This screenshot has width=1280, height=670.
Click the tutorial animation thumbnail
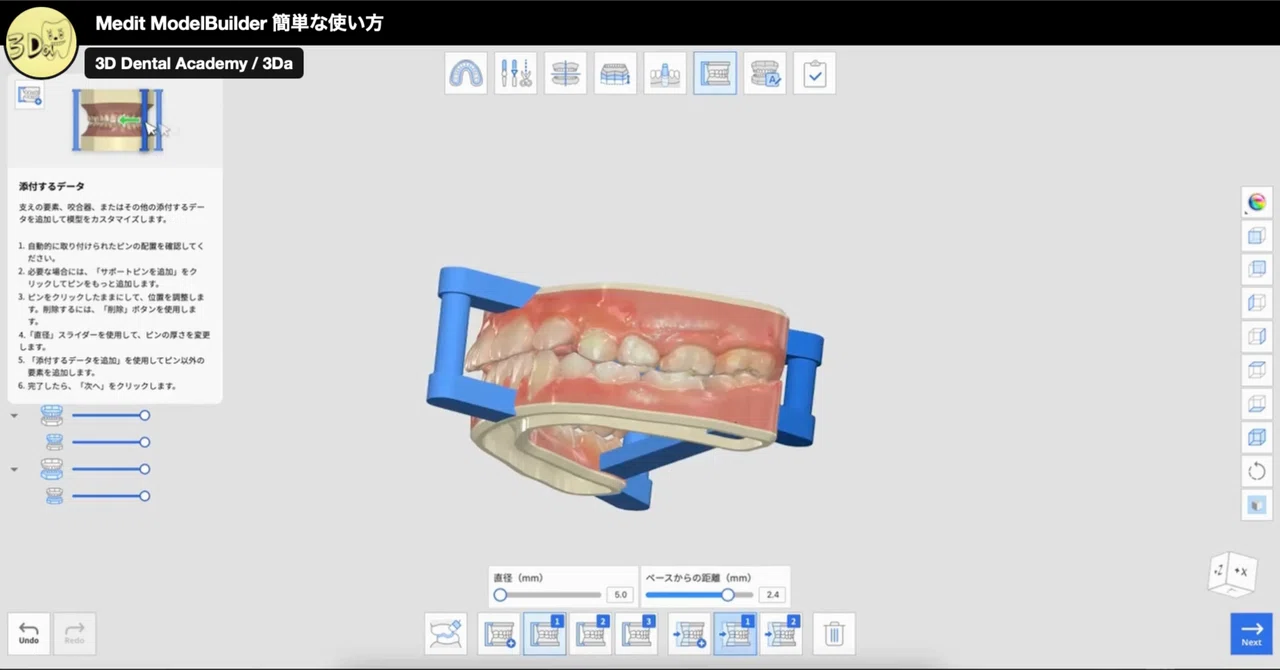click(117, 120)
